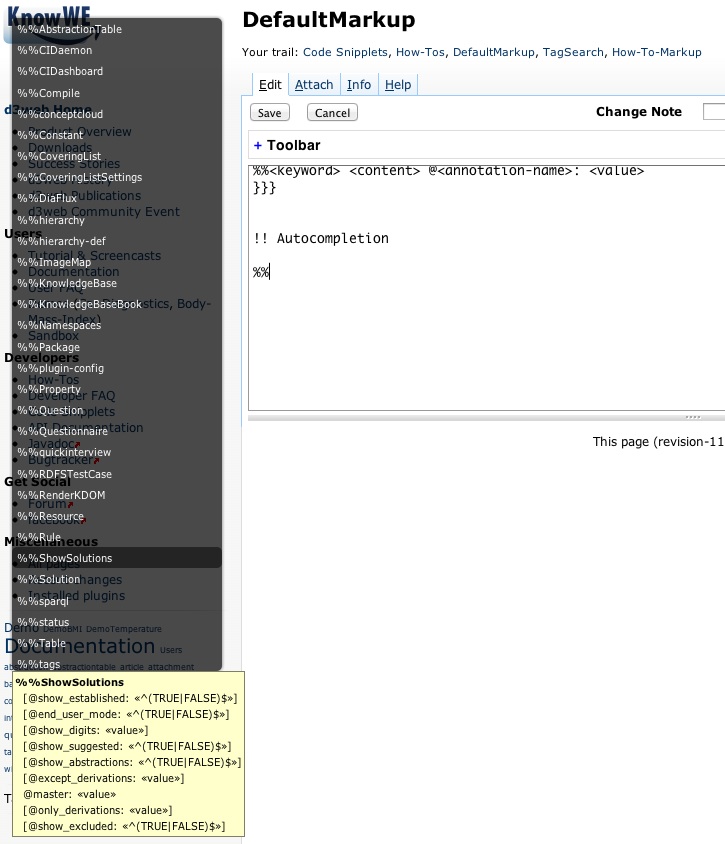Choose %%DiaFlux from suggestions
The height and width of the screenshot is (844, 725).
117,198
